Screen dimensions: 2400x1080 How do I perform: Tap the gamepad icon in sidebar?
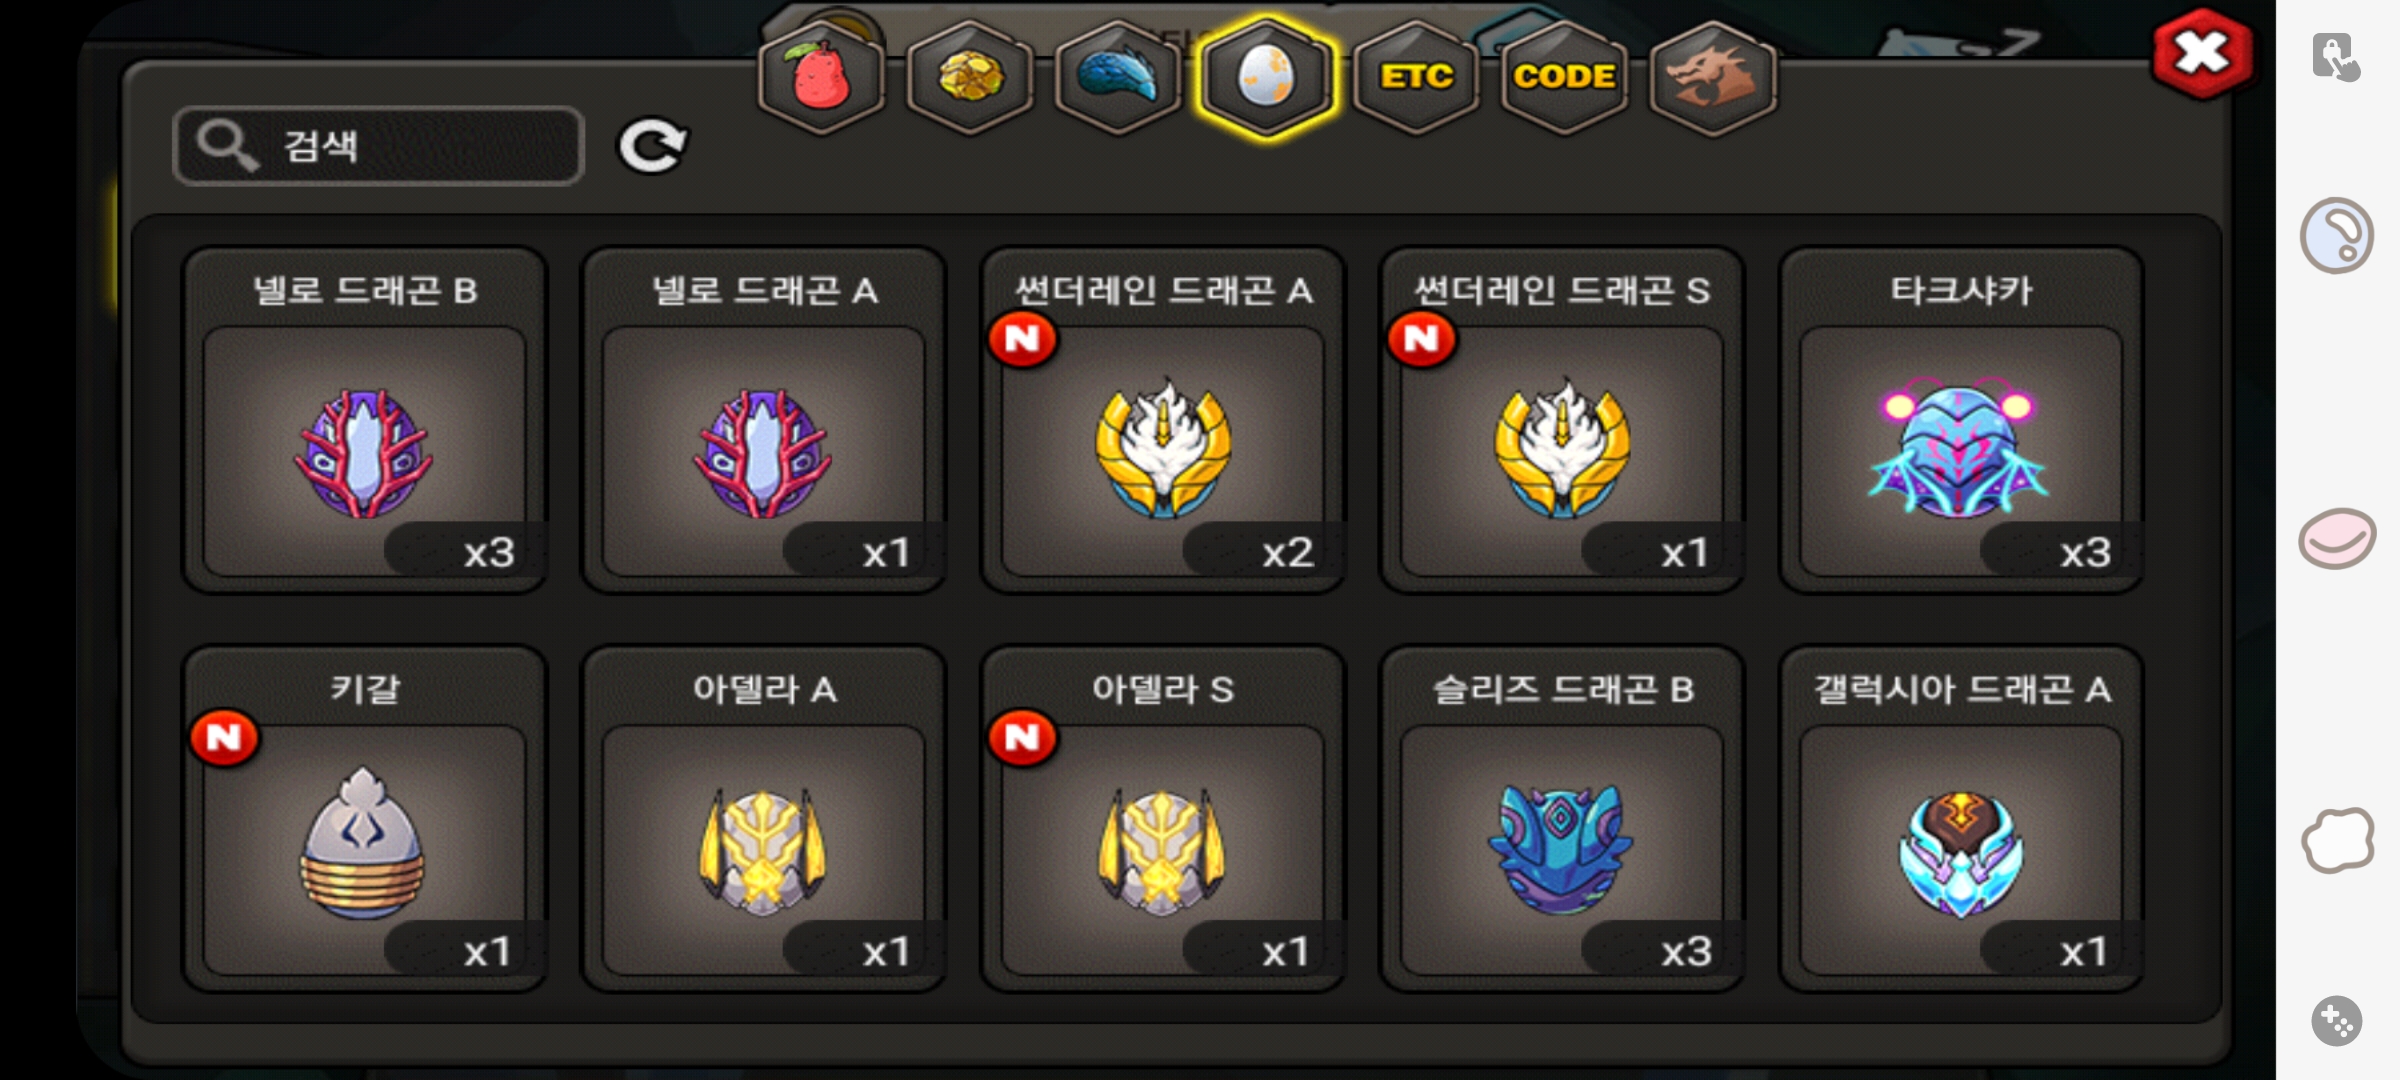[2337, 1021]
